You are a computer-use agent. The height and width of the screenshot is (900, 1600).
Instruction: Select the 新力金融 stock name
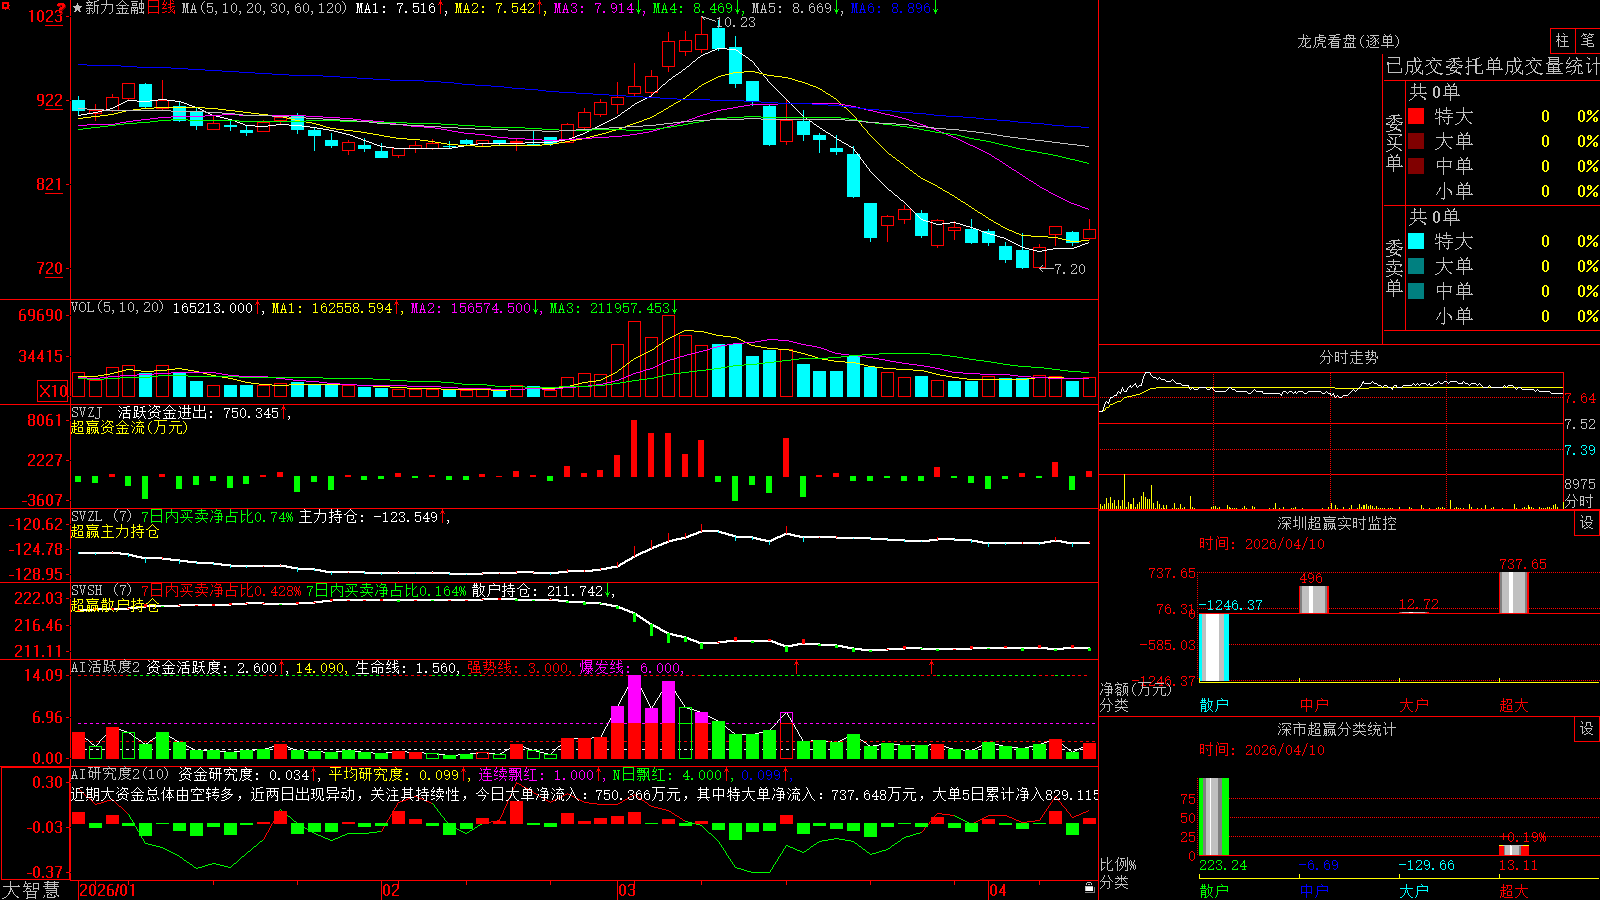click(x=115, y=8)
